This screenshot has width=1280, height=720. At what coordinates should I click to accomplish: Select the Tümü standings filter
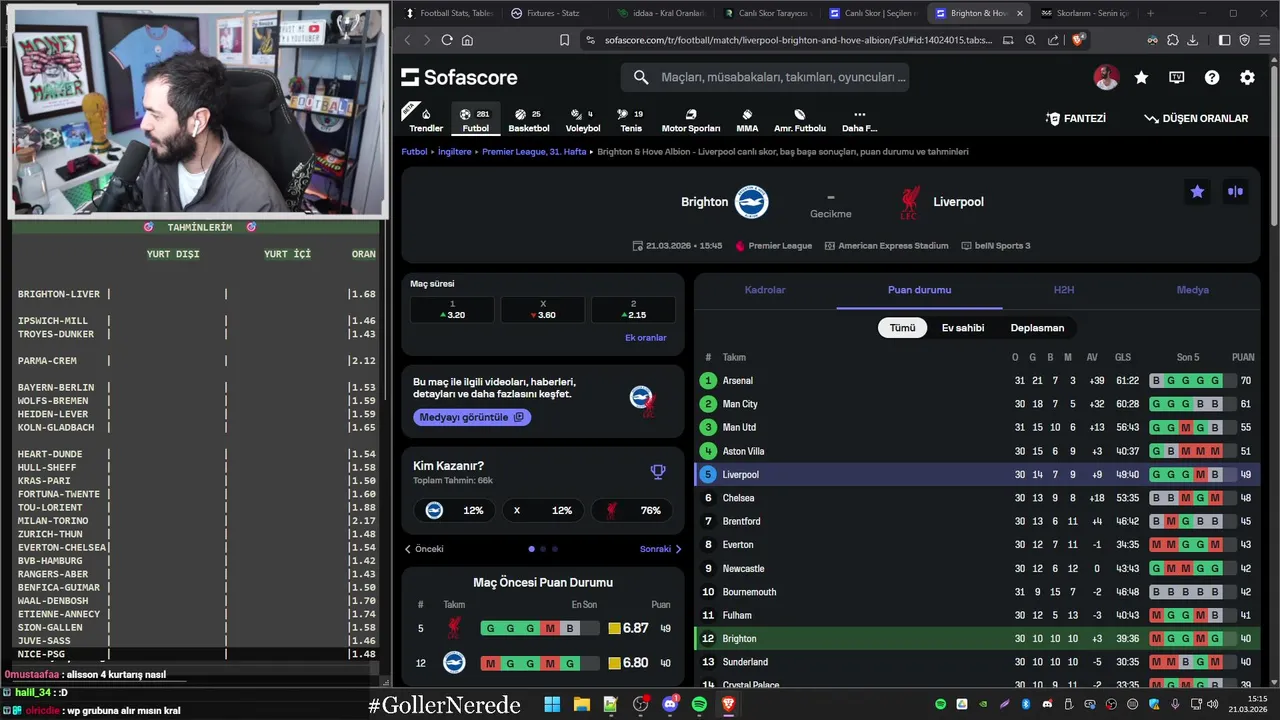click(902, 328)
